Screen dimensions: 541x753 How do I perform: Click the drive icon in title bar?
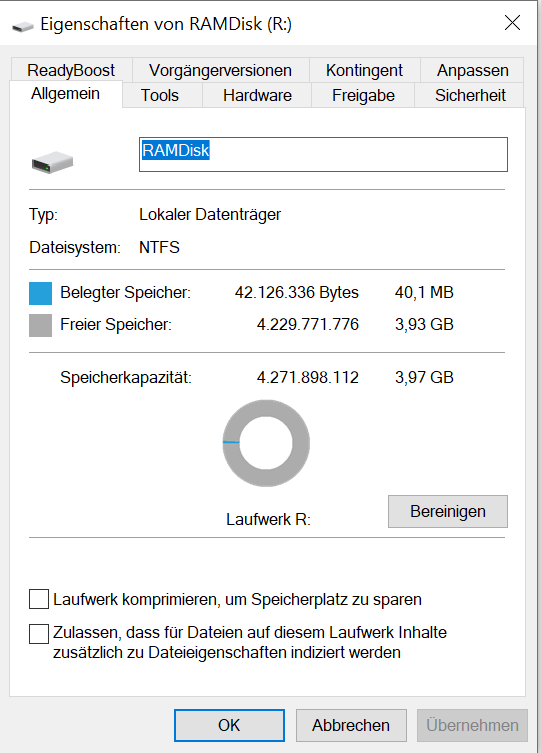tap(23, 26)
